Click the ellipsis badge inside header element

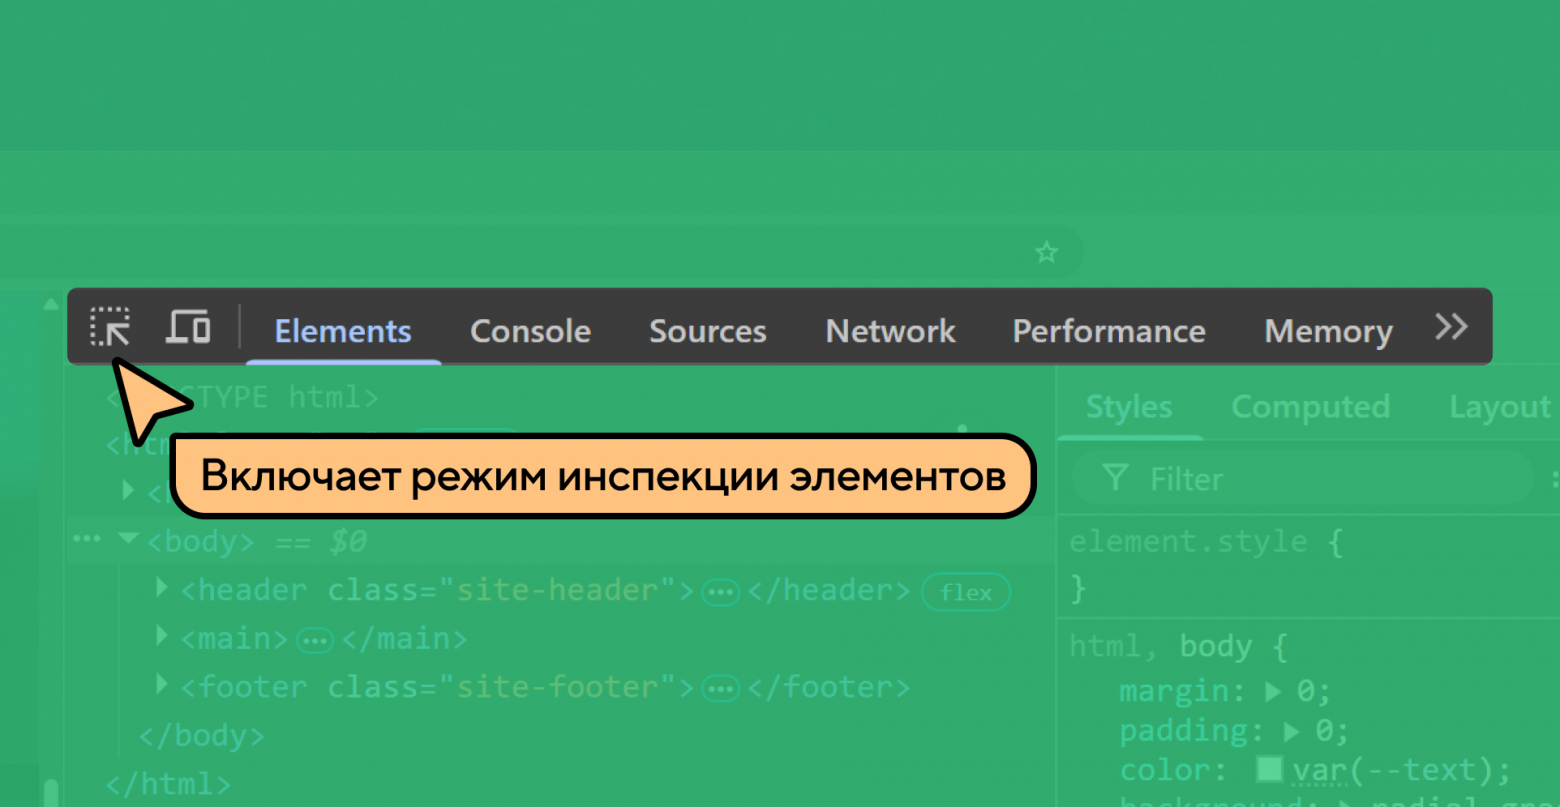720,593
